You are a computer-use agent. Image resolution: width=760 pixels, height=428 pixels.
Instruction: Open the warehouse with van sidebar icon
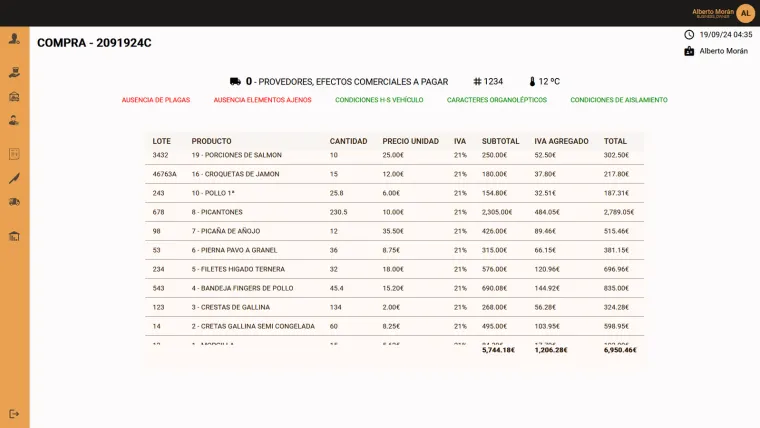point(14,96)
